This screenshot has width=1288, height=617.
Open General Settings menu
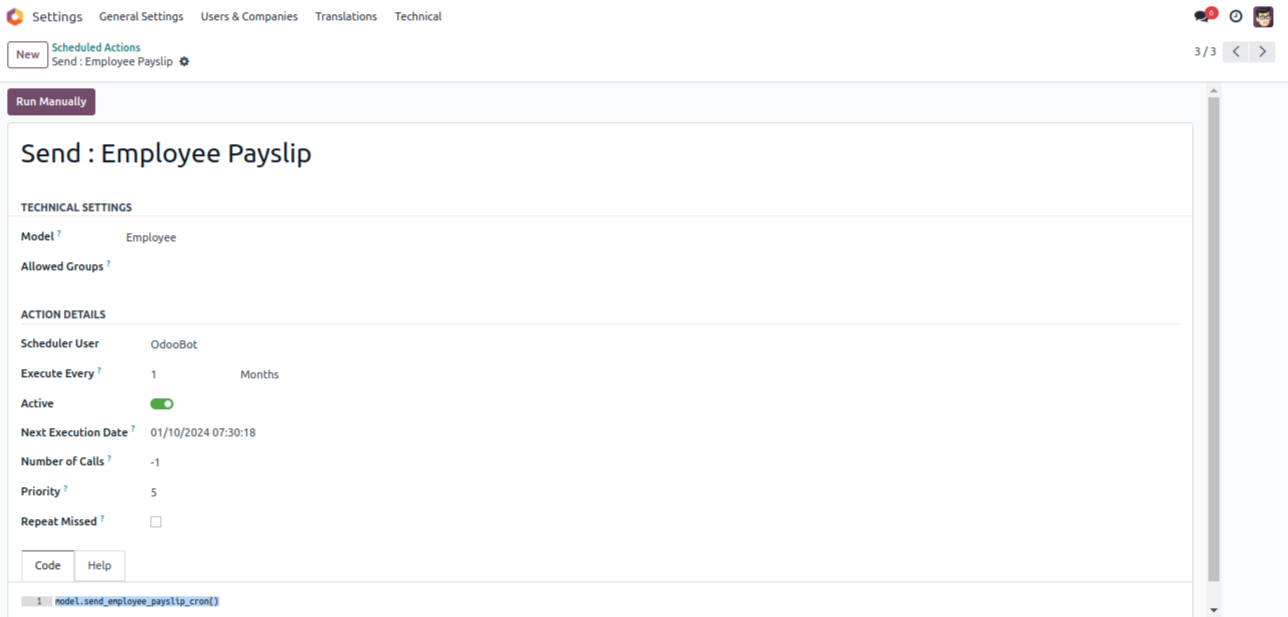coord(141,17)
